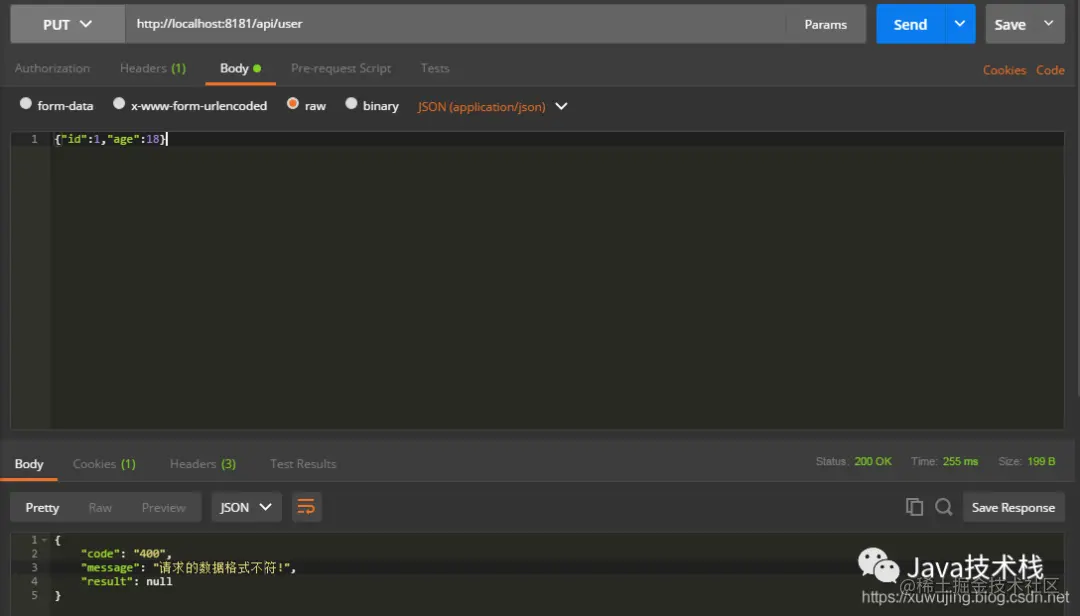The image size is (1080, 616).
Task: Open response format JSON dropdown
Action: (246, 508)
